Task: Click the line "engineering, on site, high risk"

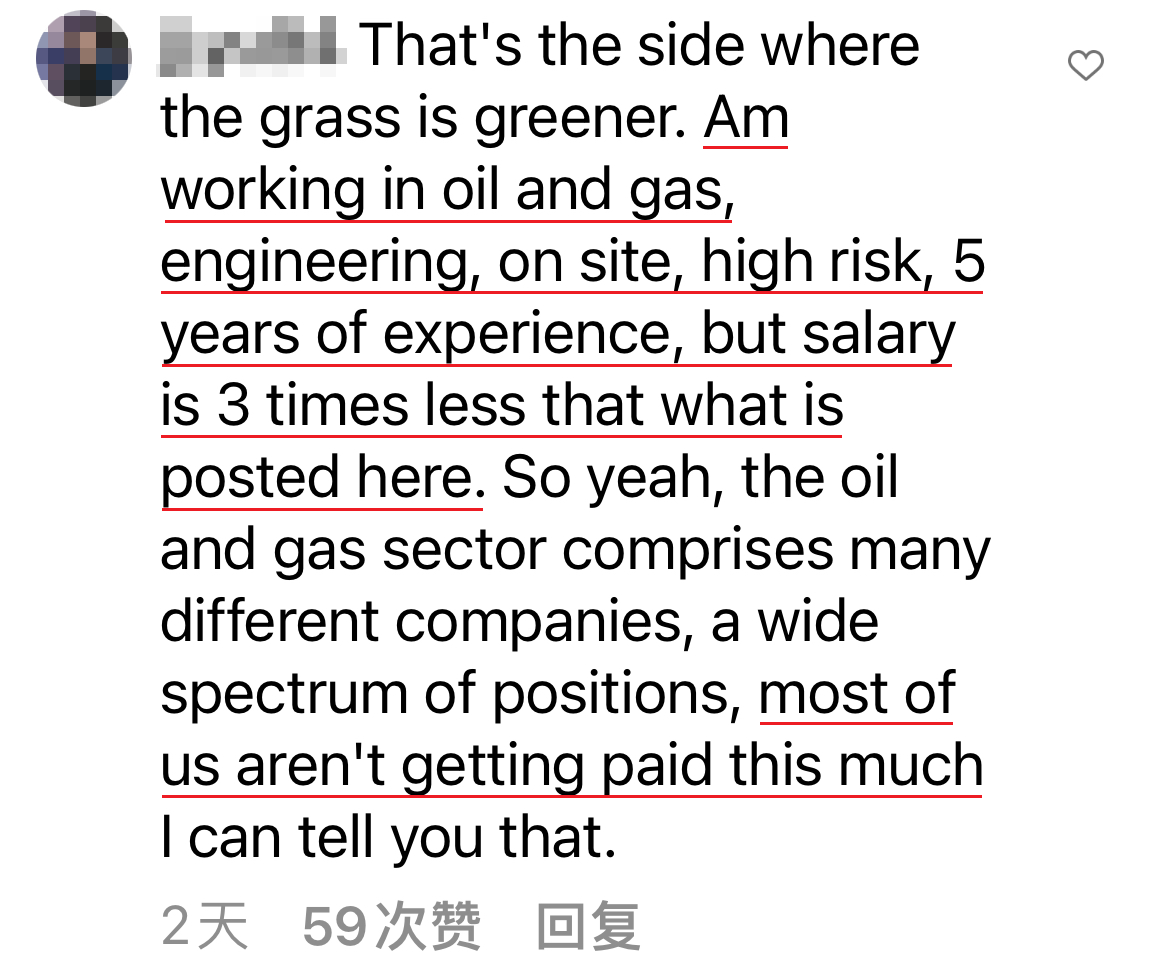Action: pyautogui.click(x=540, y=262)
